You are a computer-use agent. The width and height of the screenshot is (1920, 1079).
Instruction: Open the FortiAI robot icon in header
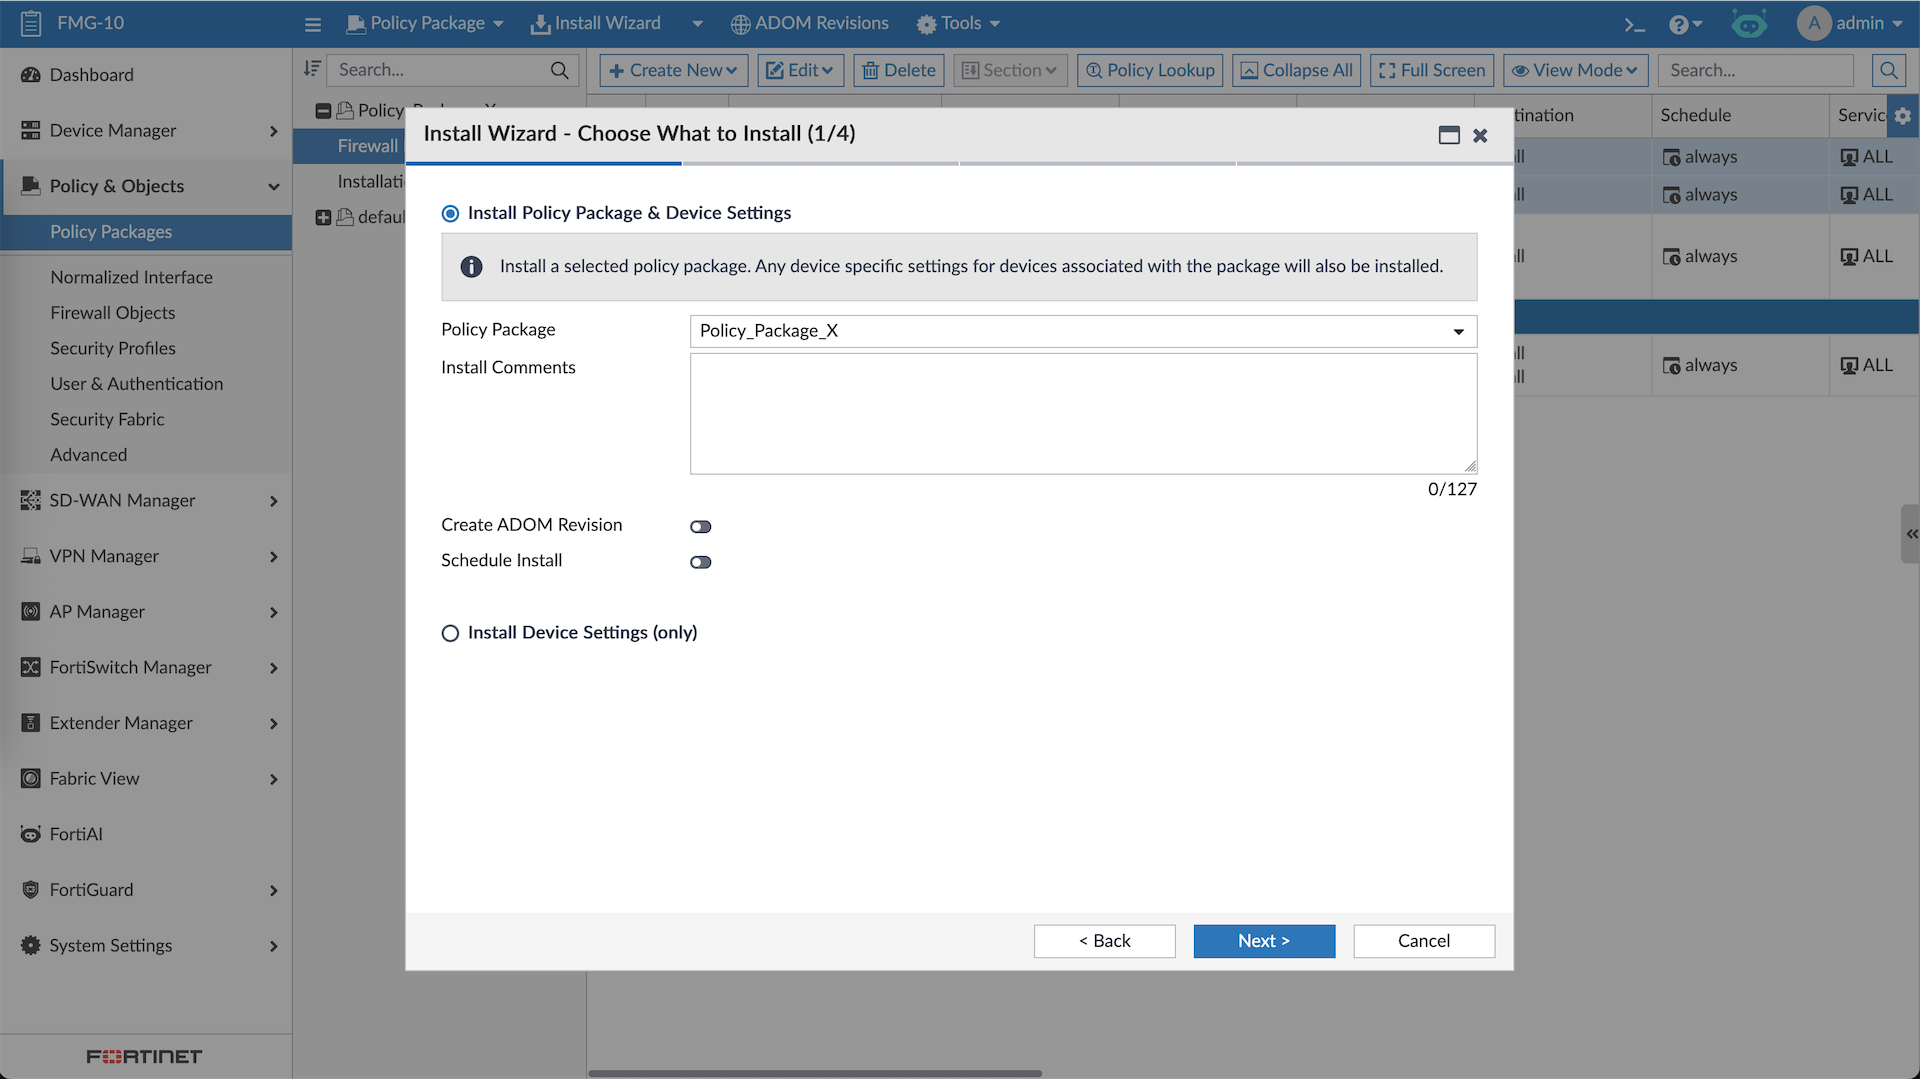tap(1749, 24)
